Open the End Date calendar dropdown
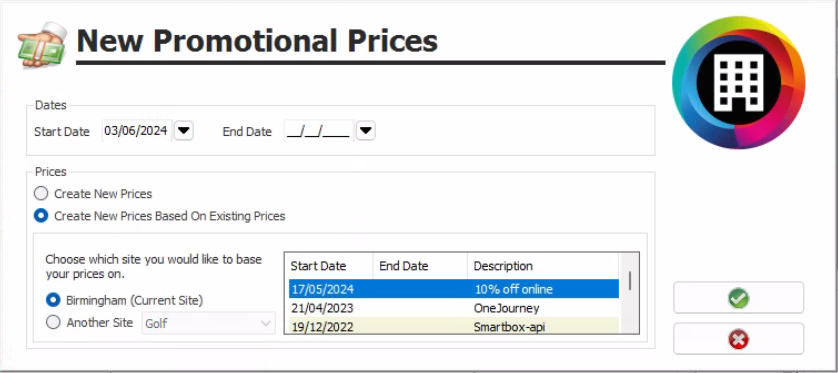 point(366,131)
